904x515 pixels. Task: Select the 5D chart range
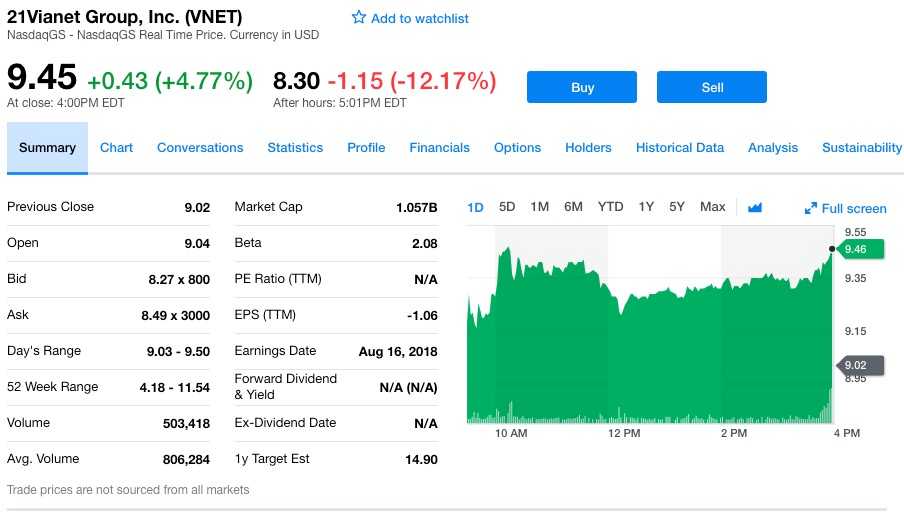click(x=507, y=206)
